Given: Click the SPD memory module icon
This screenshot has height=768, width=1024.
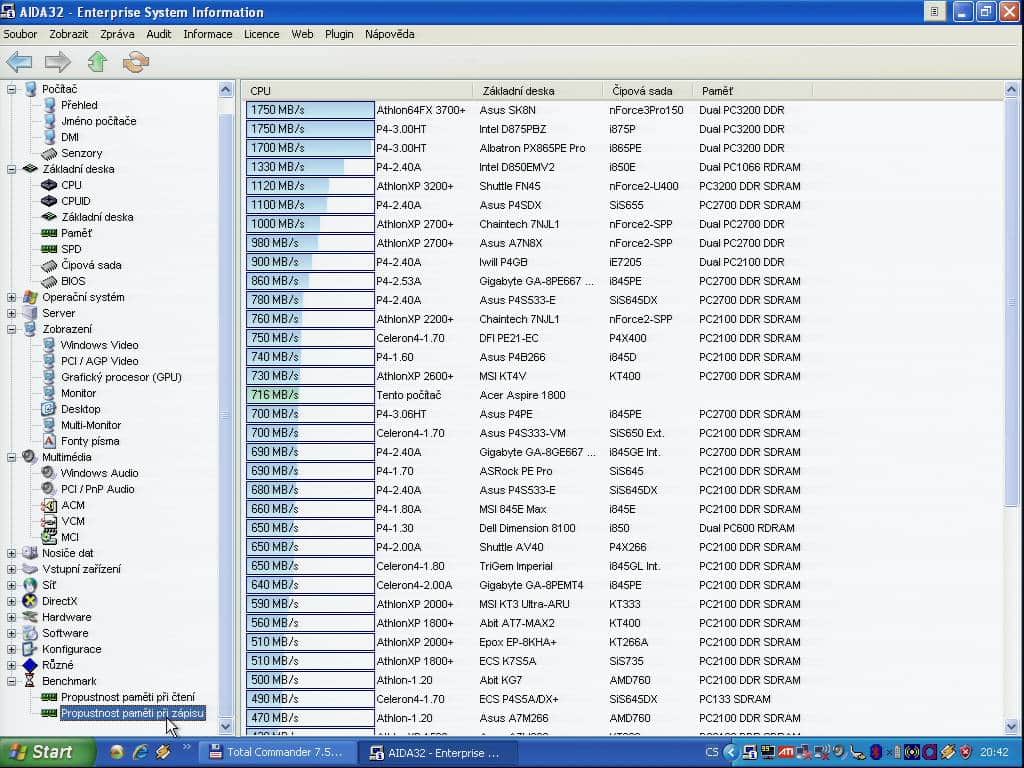Looking at the screenshot, I should [49, 249].
